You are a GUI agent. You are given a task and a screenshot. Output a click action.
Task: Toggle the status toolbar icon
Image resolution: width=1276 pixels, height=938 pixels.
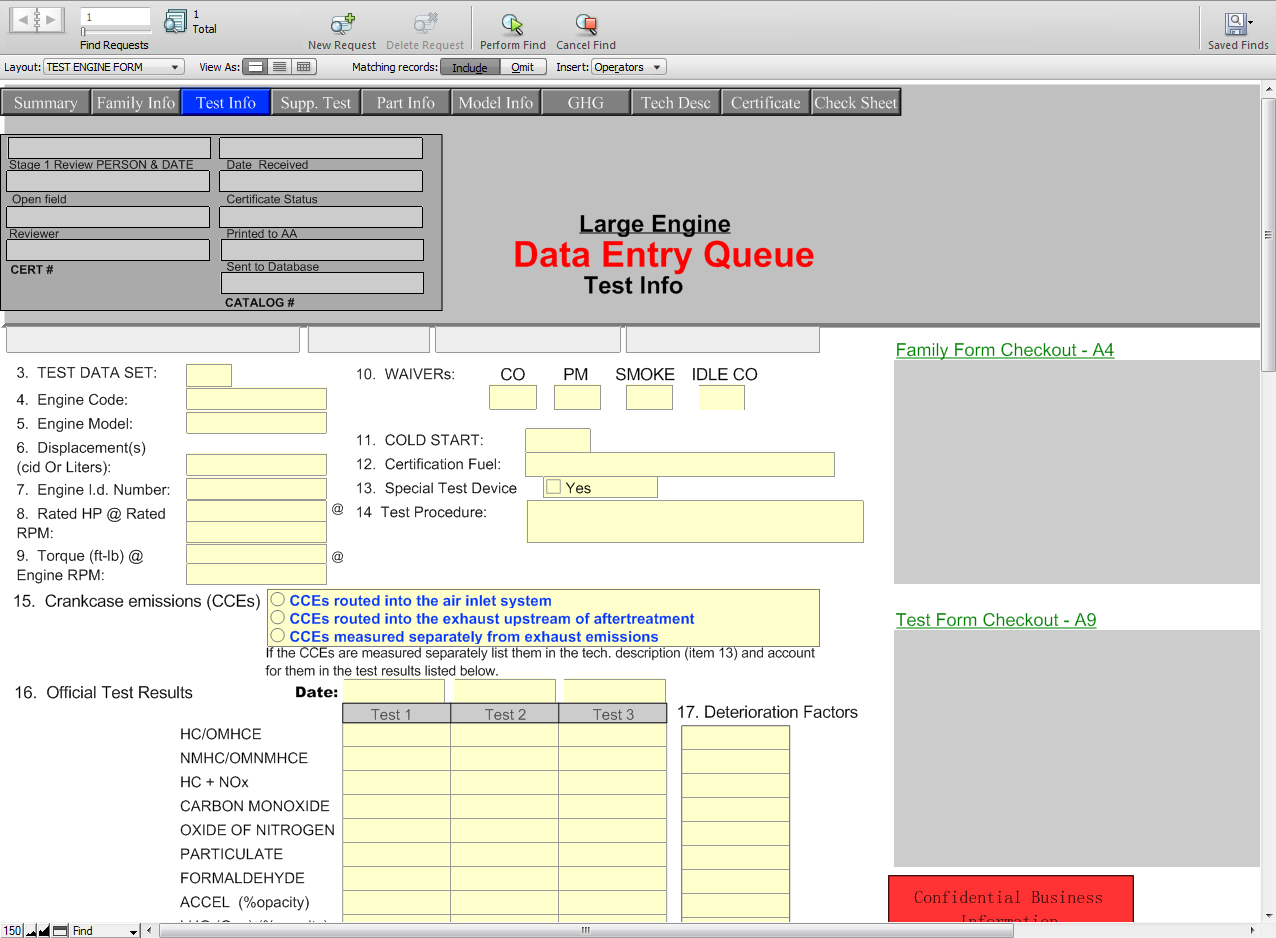[x=60, y=931]
